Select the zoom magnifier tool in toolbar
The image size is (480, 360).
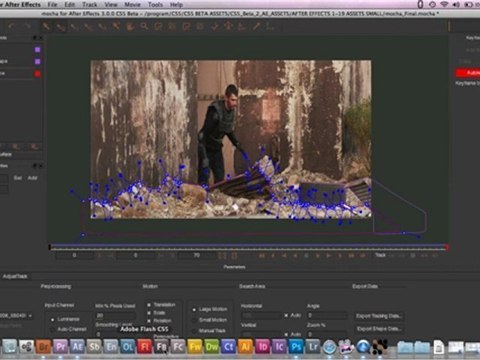click(144, 26)
